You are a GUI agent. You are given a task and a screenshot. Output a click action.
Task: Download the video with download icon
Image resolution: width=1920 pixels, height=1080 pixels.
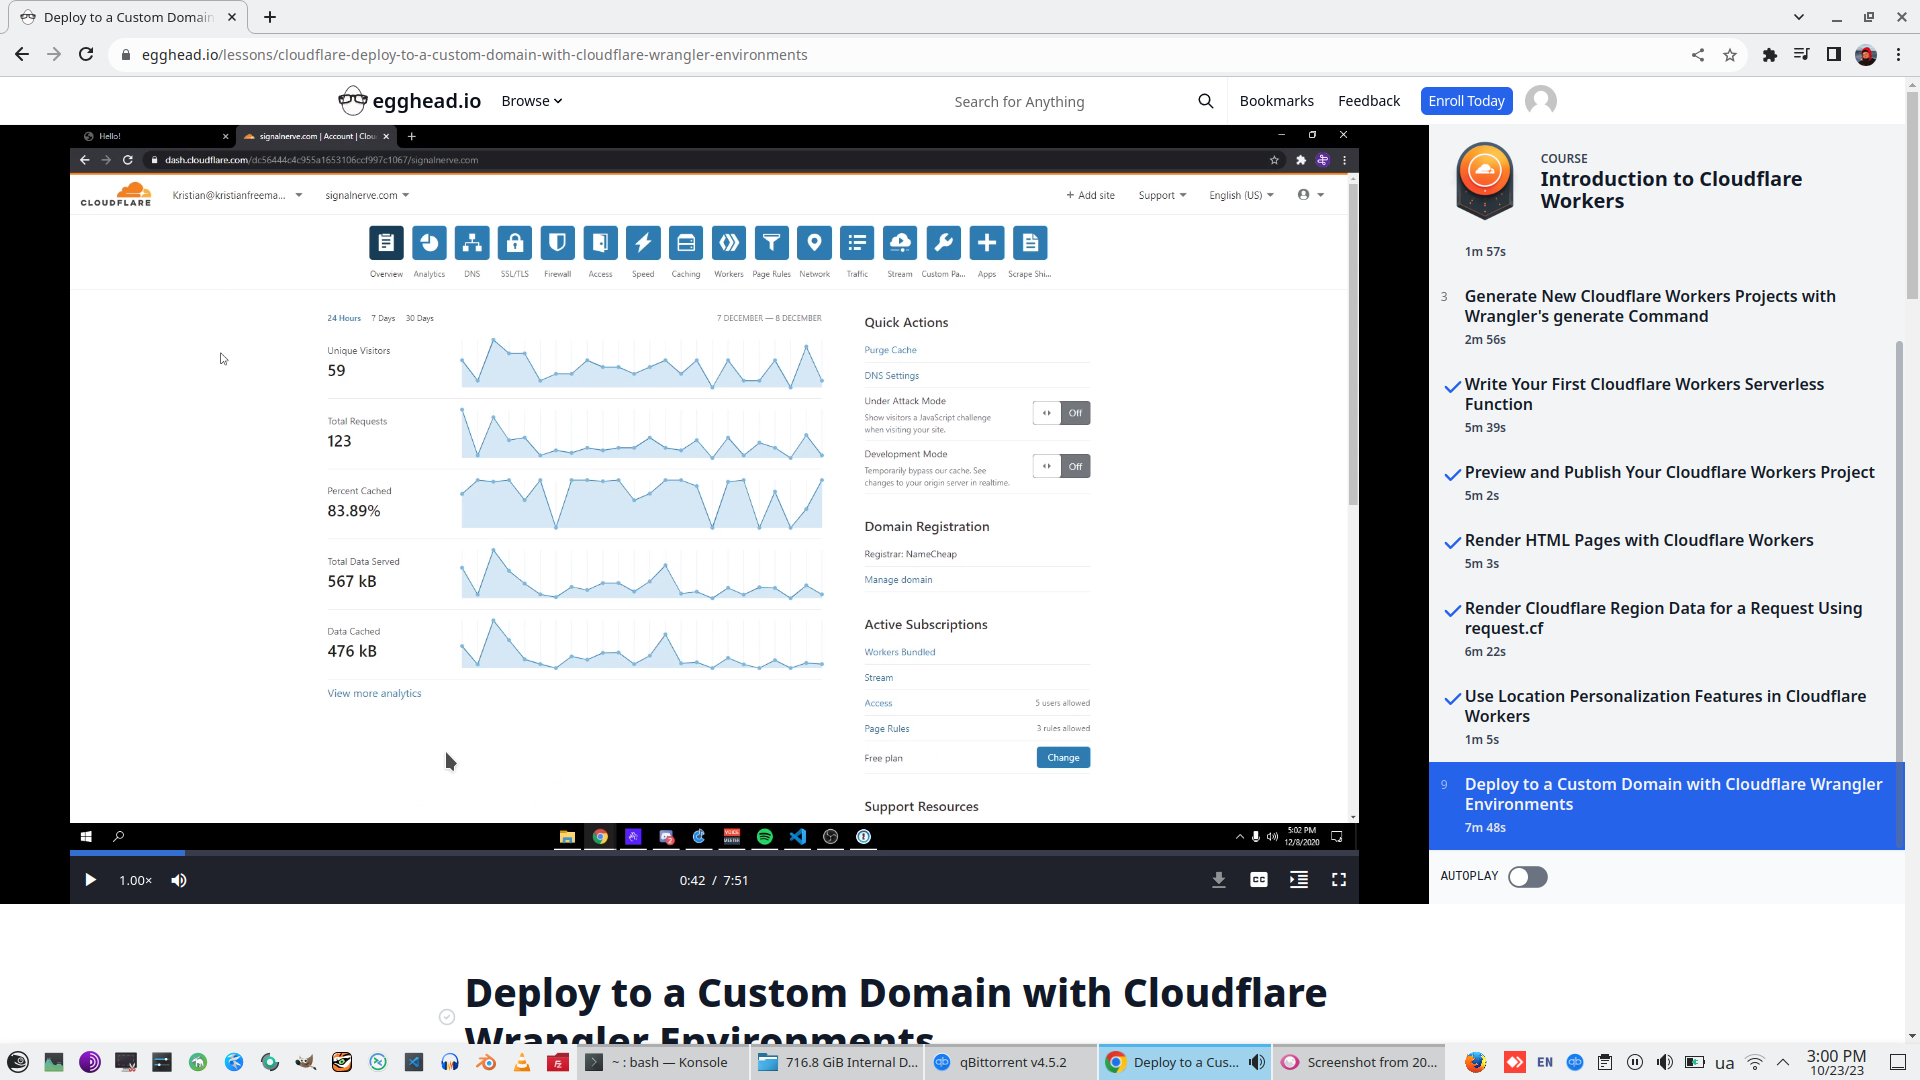click(1219, 880)
